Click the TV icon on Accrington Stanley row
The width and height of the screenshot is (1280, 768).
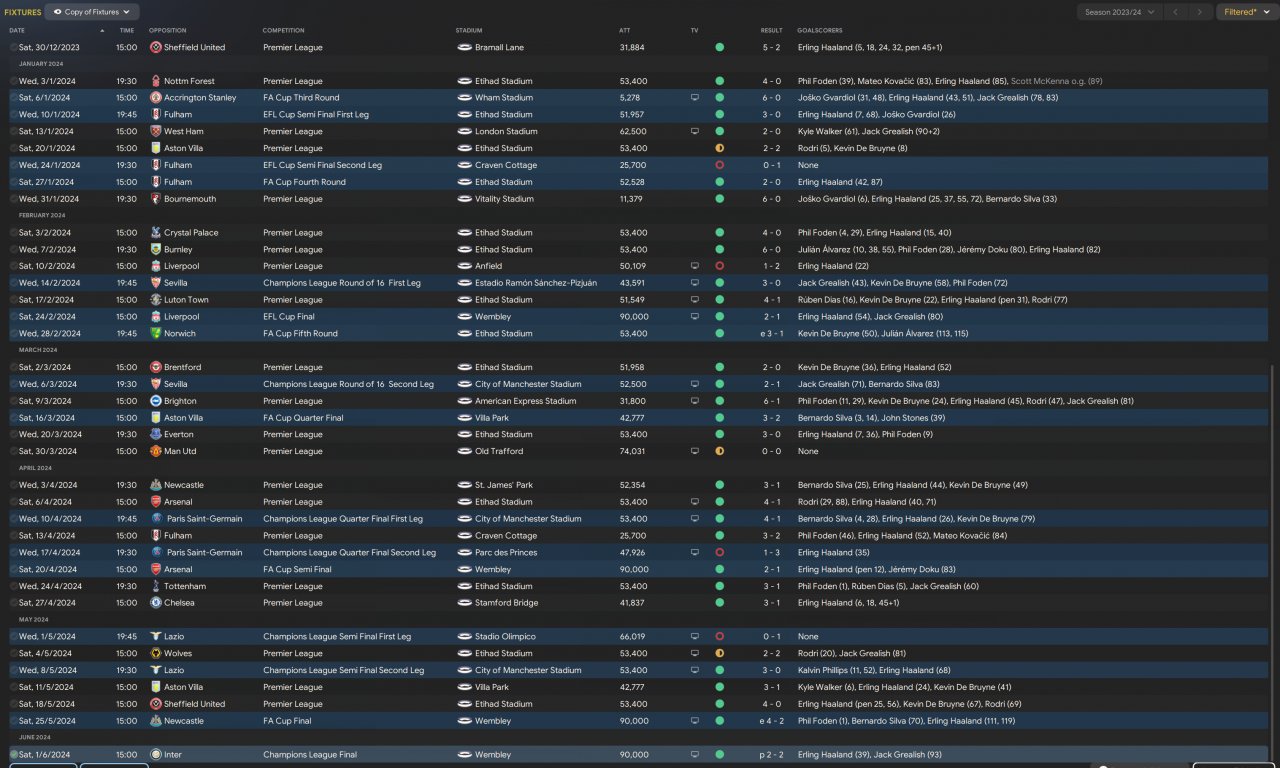pyautogui.click(x=695, y=98)
